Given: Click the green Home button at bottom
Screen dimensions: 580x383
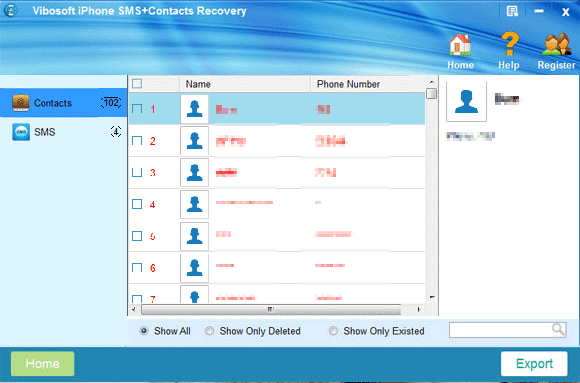Looking at the screenshot, I should pyautogui.click(x=43, y=363).
